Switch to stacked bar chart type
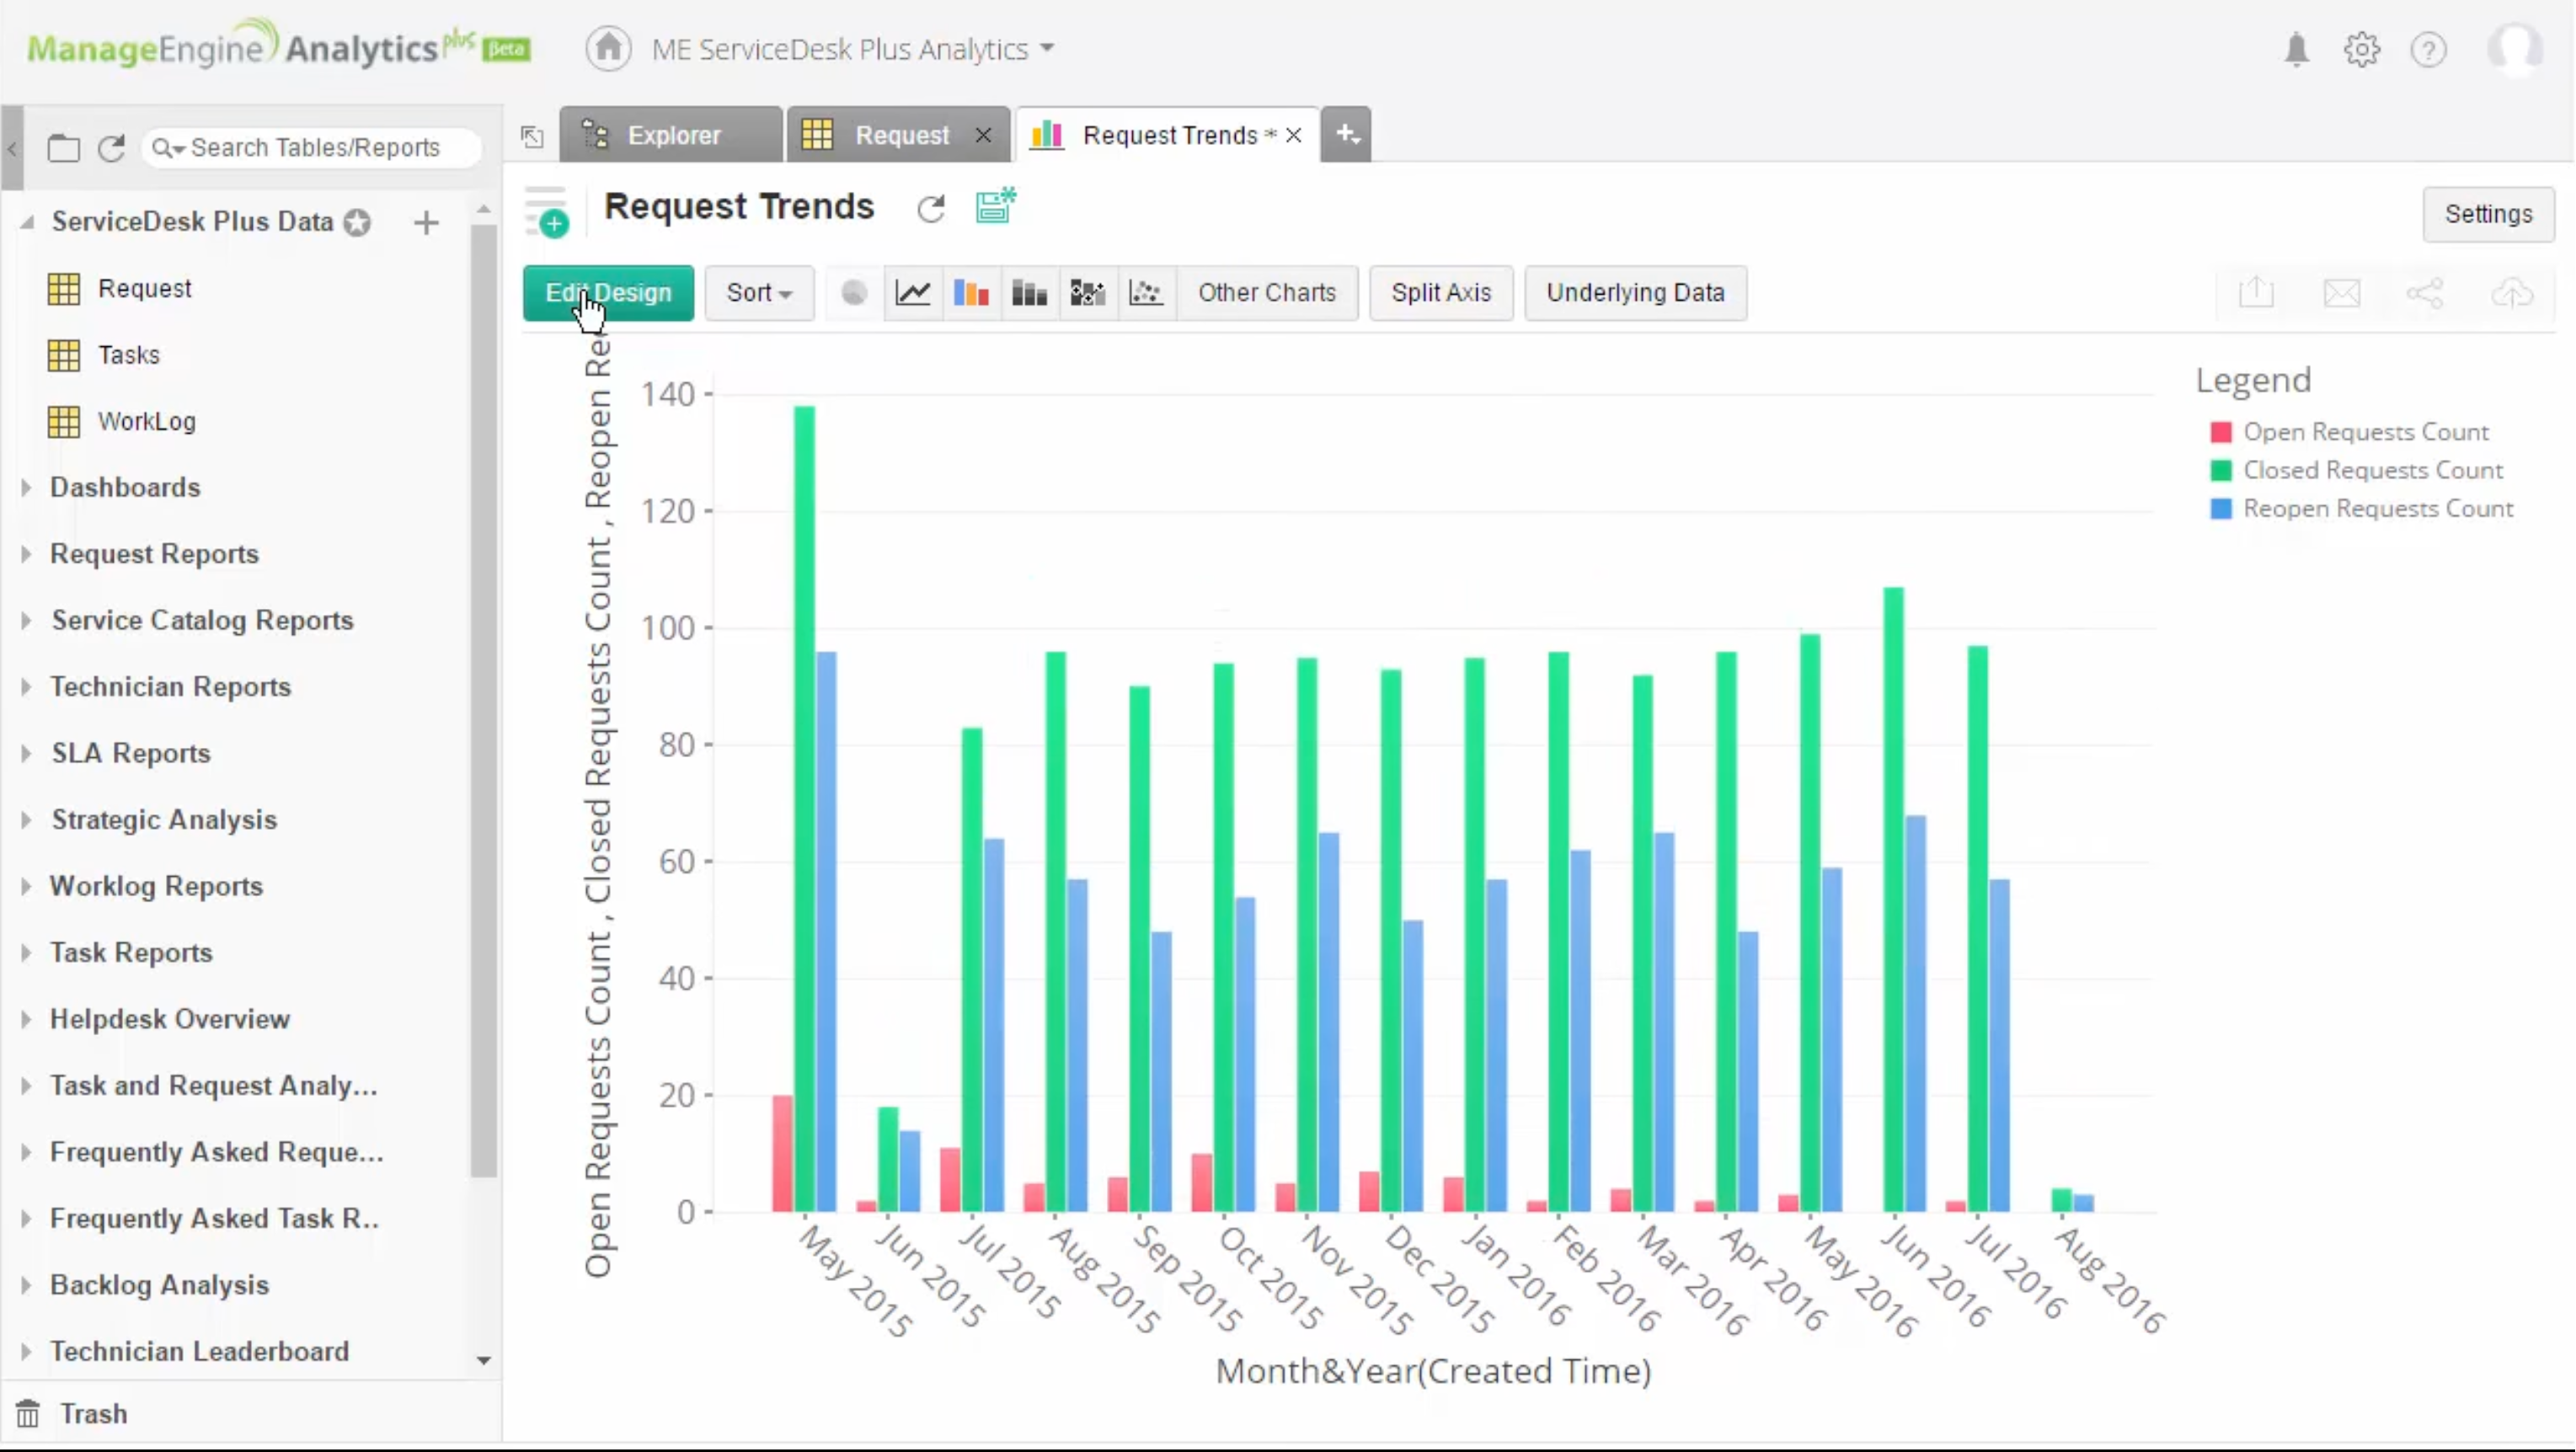 pos(1029,293)
